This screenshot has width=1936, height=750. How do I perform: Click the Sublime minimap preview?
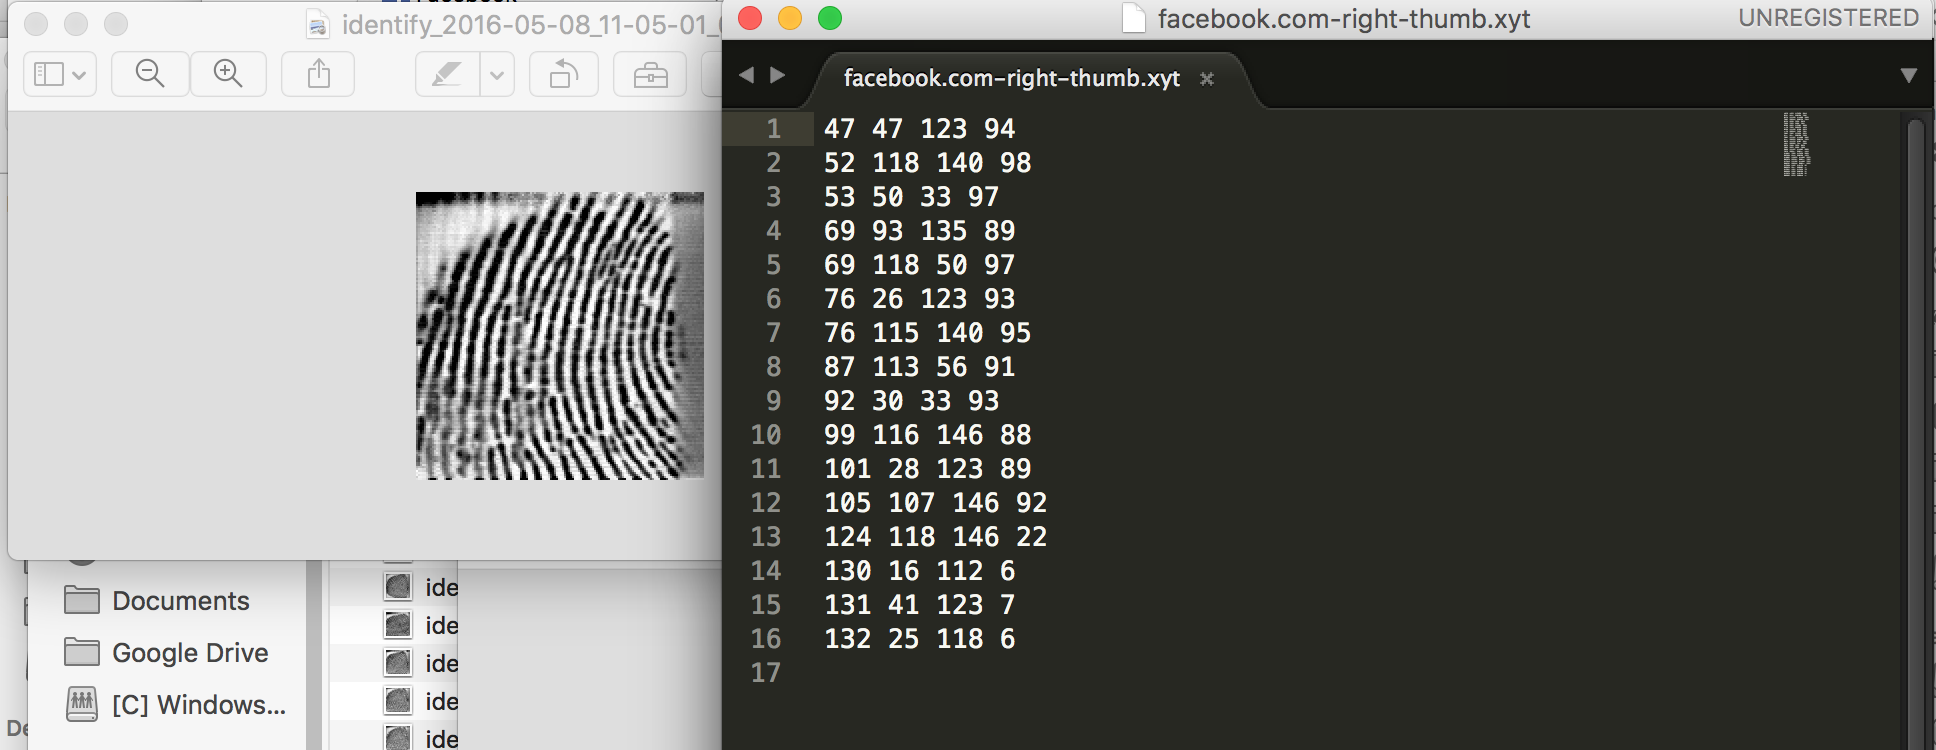coord(1797,144)
